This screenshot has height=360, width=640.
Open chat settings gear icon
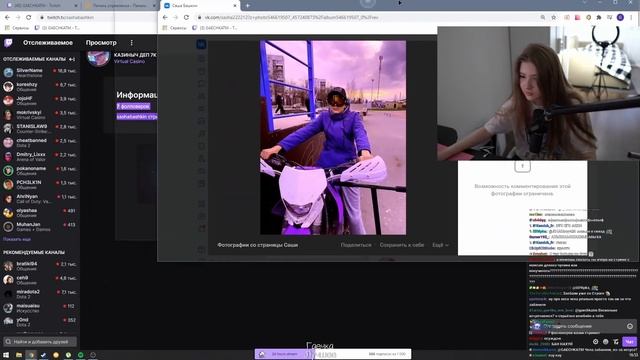pos(596,342)
